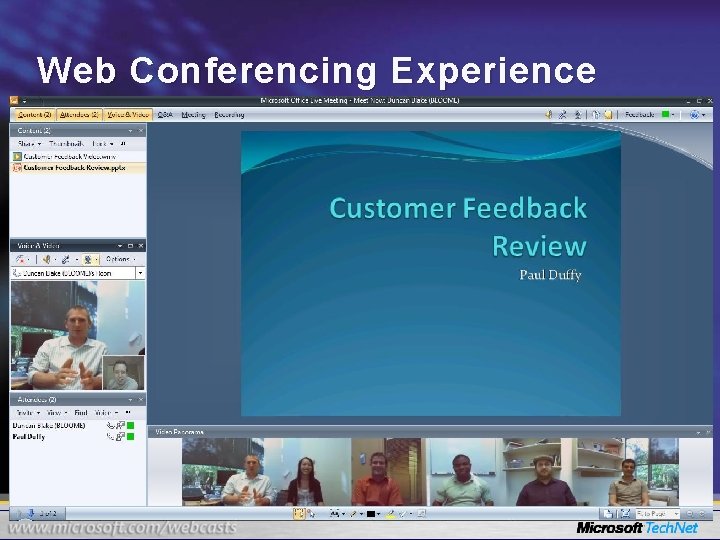Click the video file icon beside Customer Feedback Video
The width and height of the screenshot is (720, 540).
point(17,157)
